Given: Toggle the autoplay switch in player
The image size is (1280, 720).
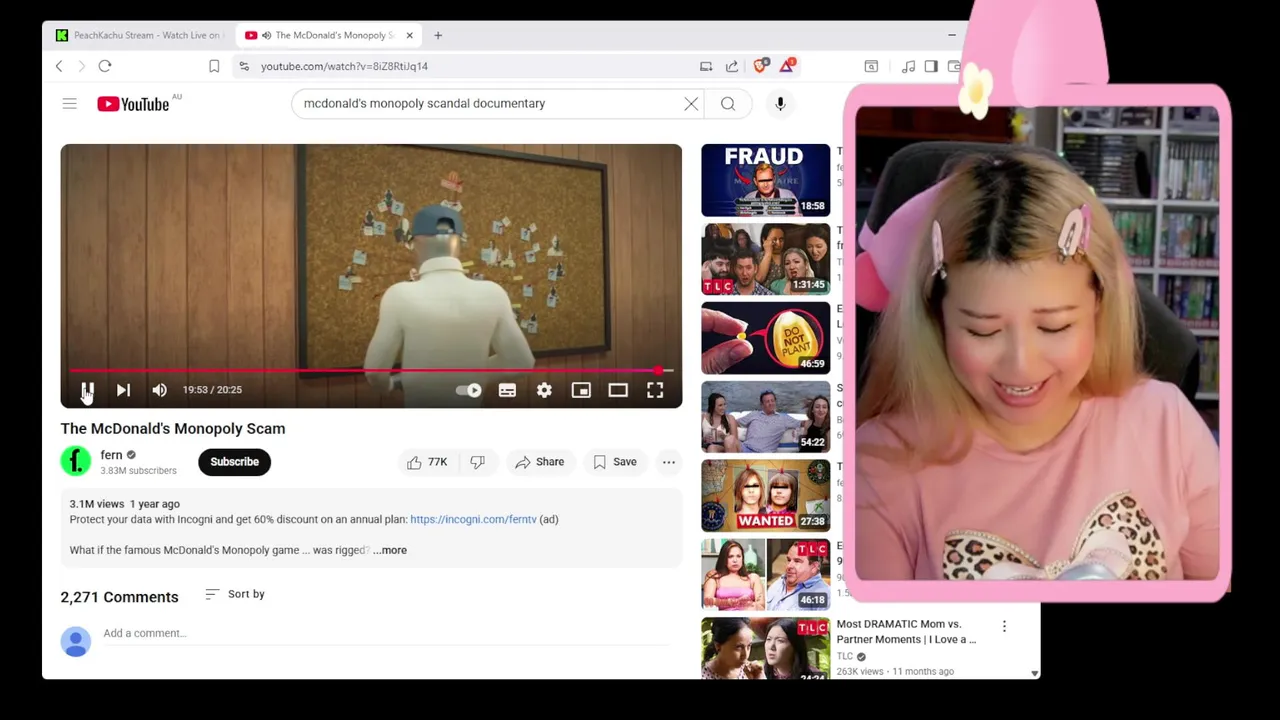Looking at the screenshot, I should [x=469, y=390].
